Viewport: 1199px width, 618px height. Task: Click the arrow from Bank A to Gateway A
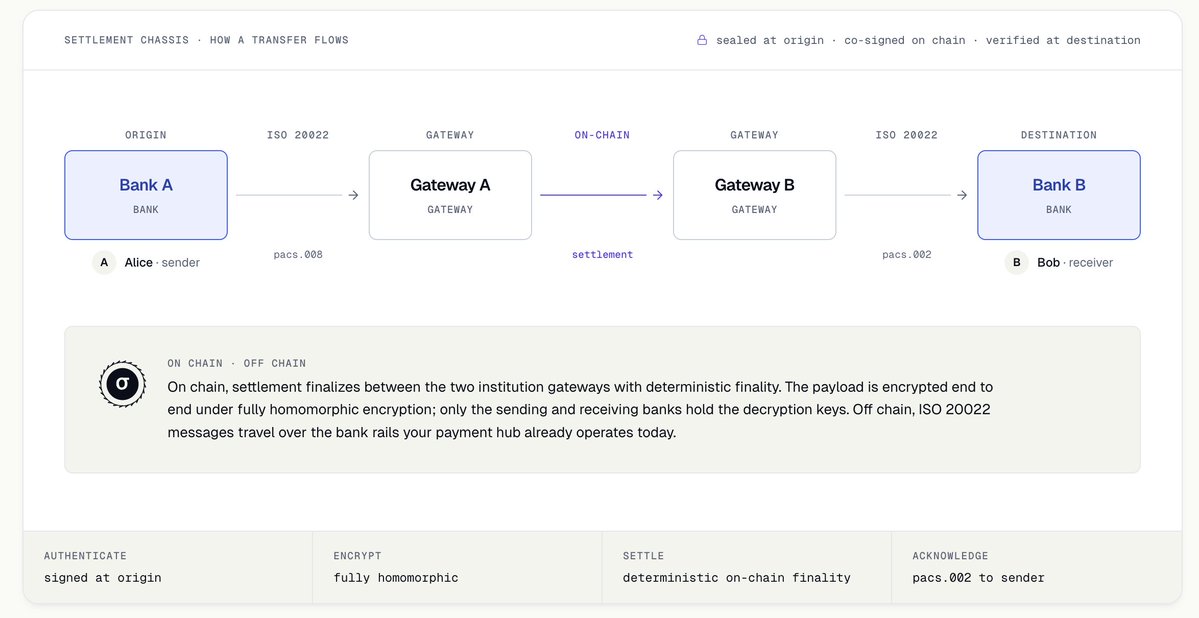coord(297,195)
